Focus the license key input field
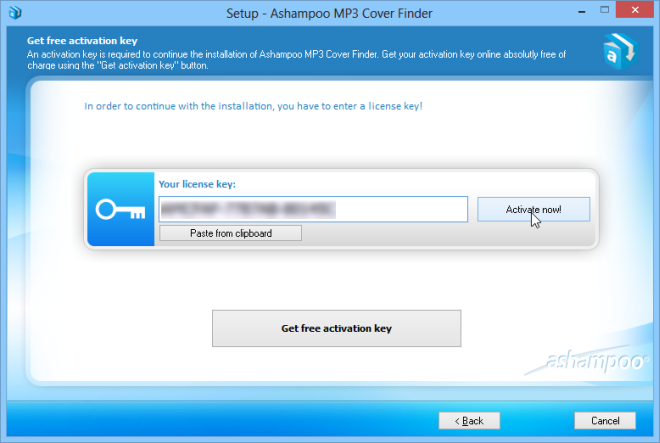660x443 pixels. tap(313, 209)
